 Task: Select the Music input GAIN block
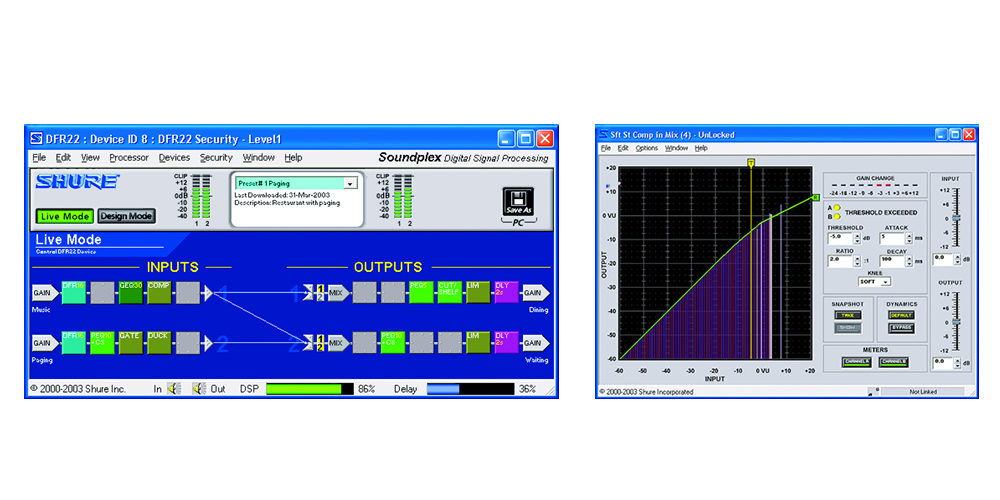pyautogui.click(x=45, y=293)
